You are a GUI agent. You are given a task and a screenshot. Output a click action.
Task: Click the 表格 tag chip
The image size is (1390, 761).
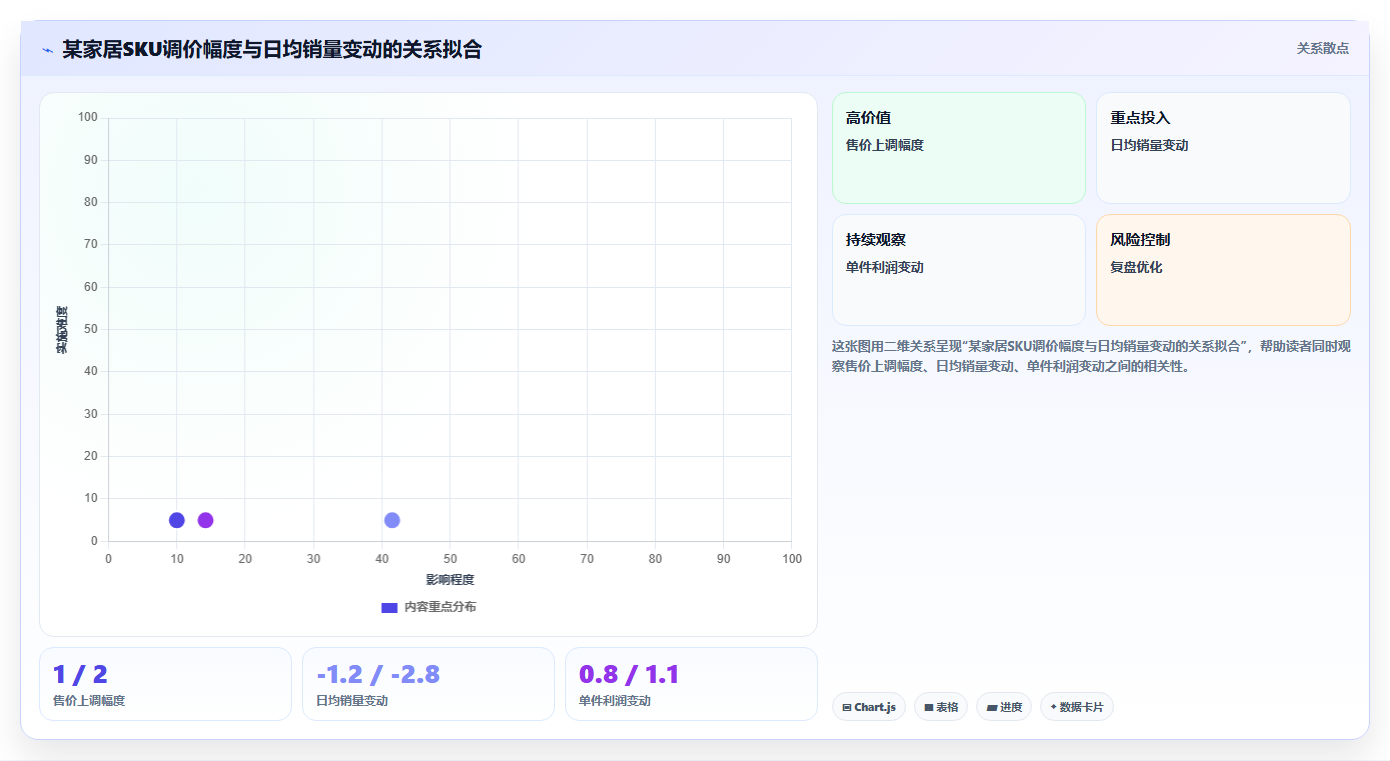[x=941, y=707]
